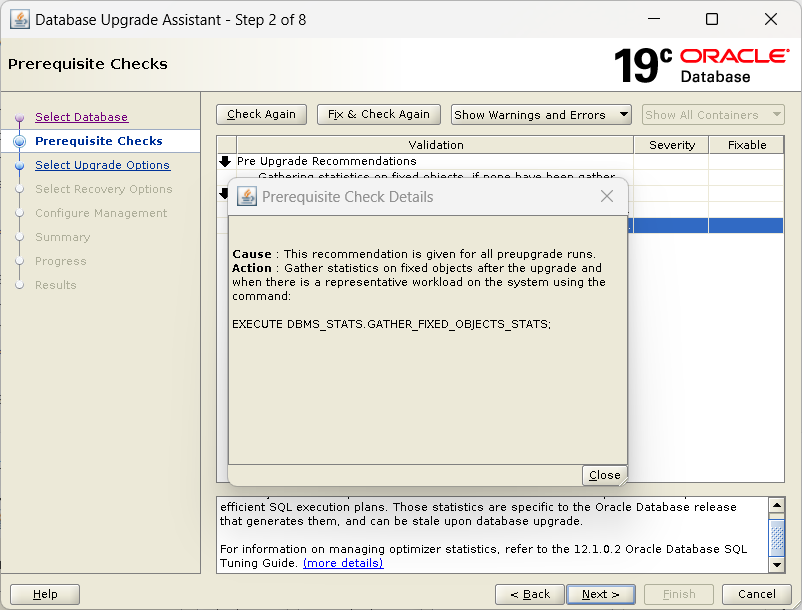Open the more details link
This screenshot has height=610, width=802.
click(343, 563)
